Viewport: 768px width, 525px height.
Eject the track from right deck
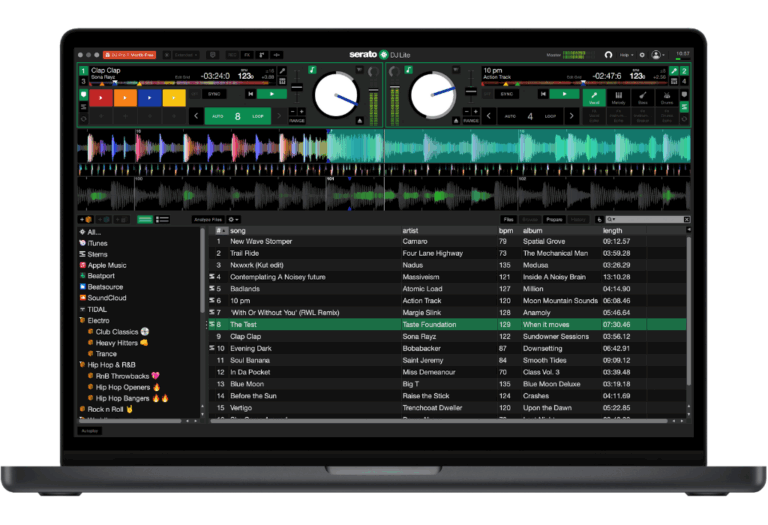click(456, 120)
